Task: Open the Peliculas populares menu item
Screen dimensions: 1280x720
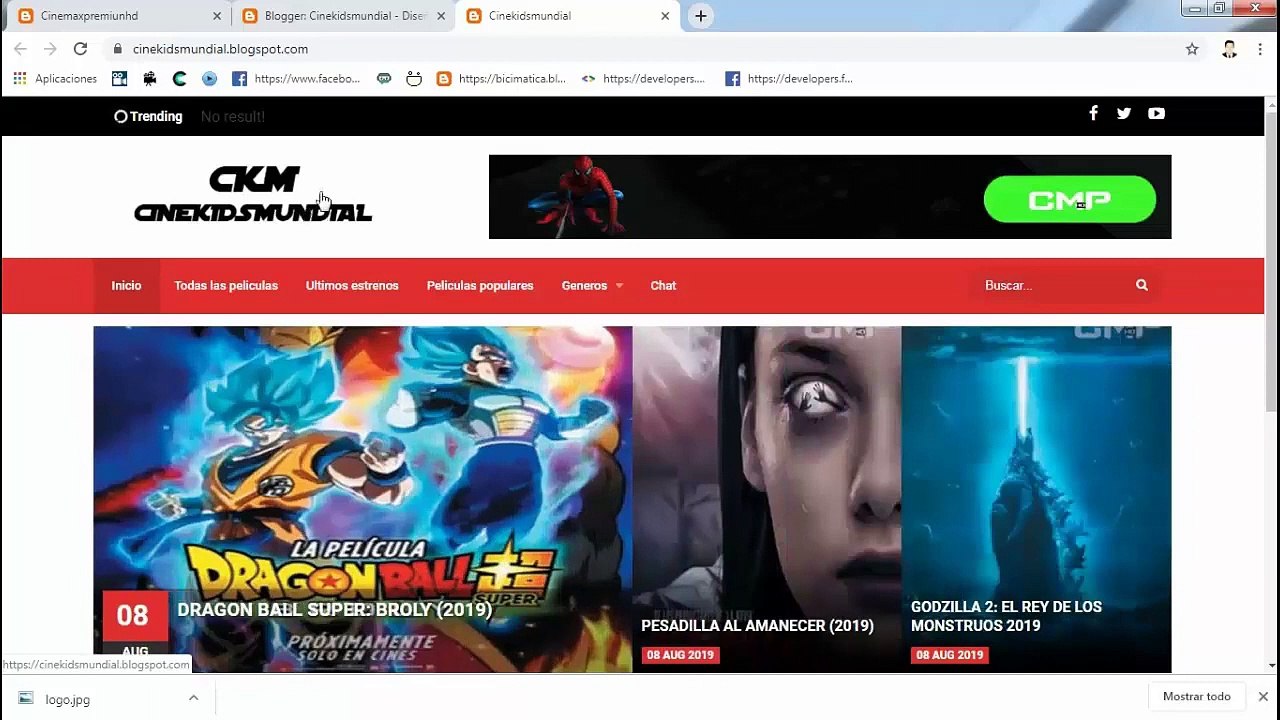Action: 480,285
